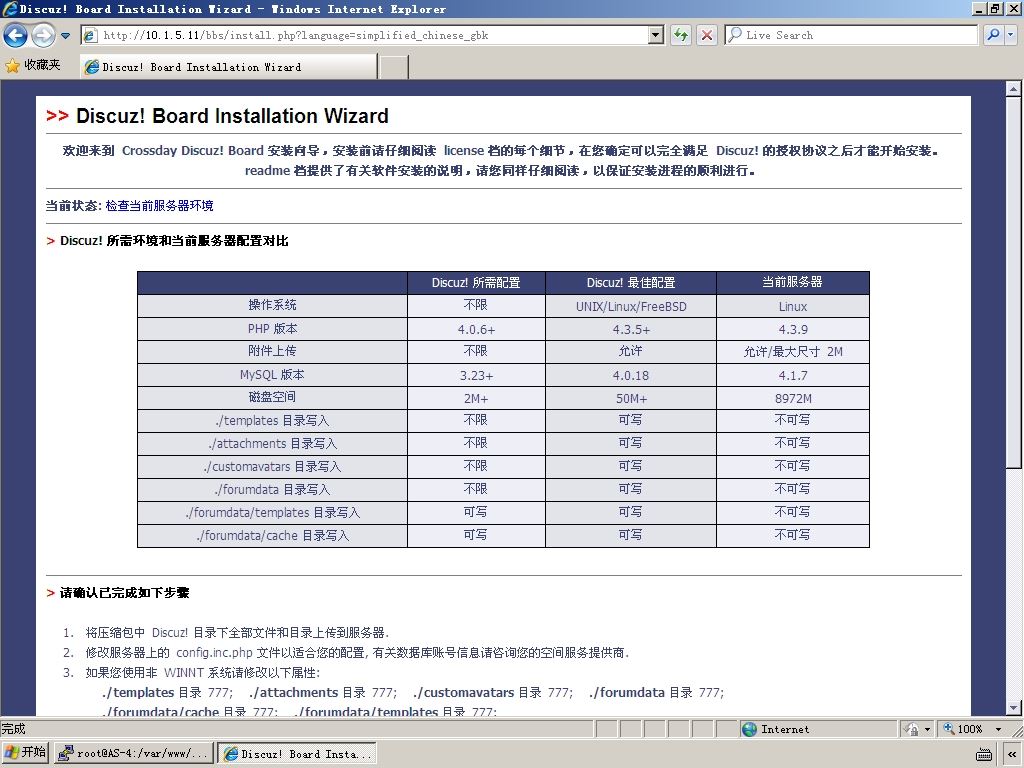
Task: Click the ./forumdata 目录写入 row label
Action: pos(272,489)
